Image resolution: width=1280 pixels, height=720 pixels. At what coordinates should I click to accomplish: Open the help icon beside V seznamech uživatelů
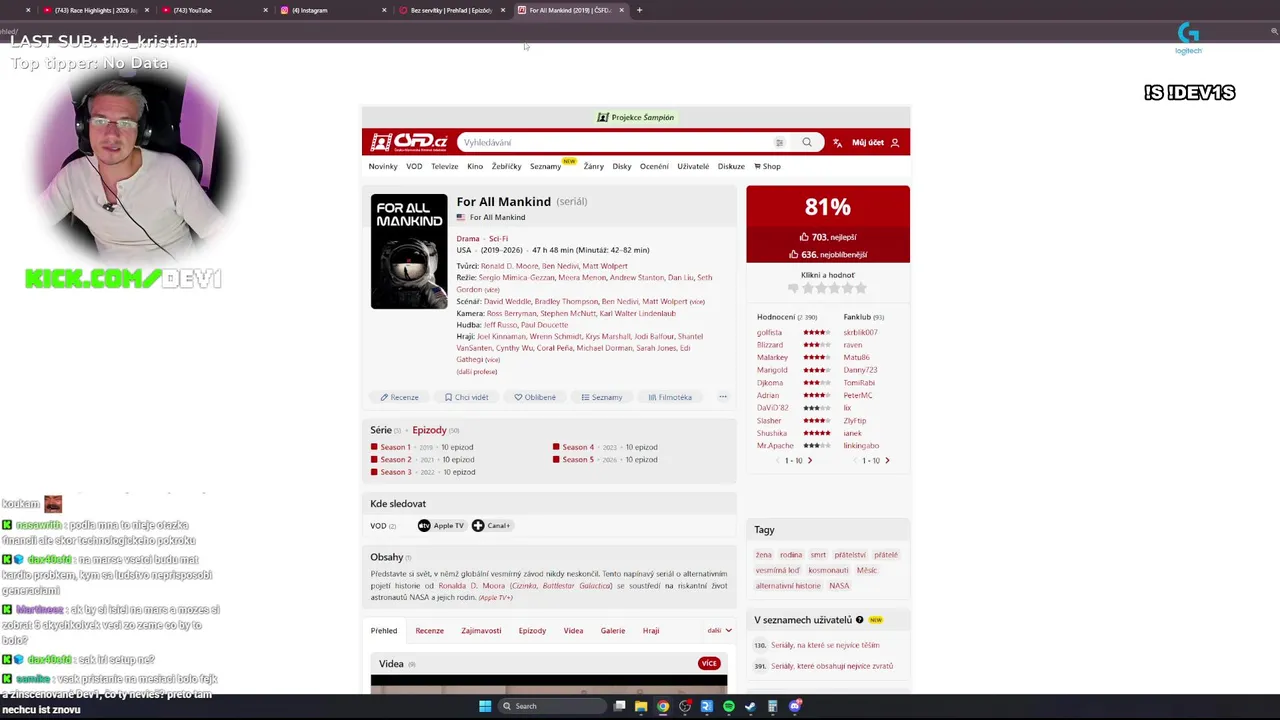click(860, 620)
